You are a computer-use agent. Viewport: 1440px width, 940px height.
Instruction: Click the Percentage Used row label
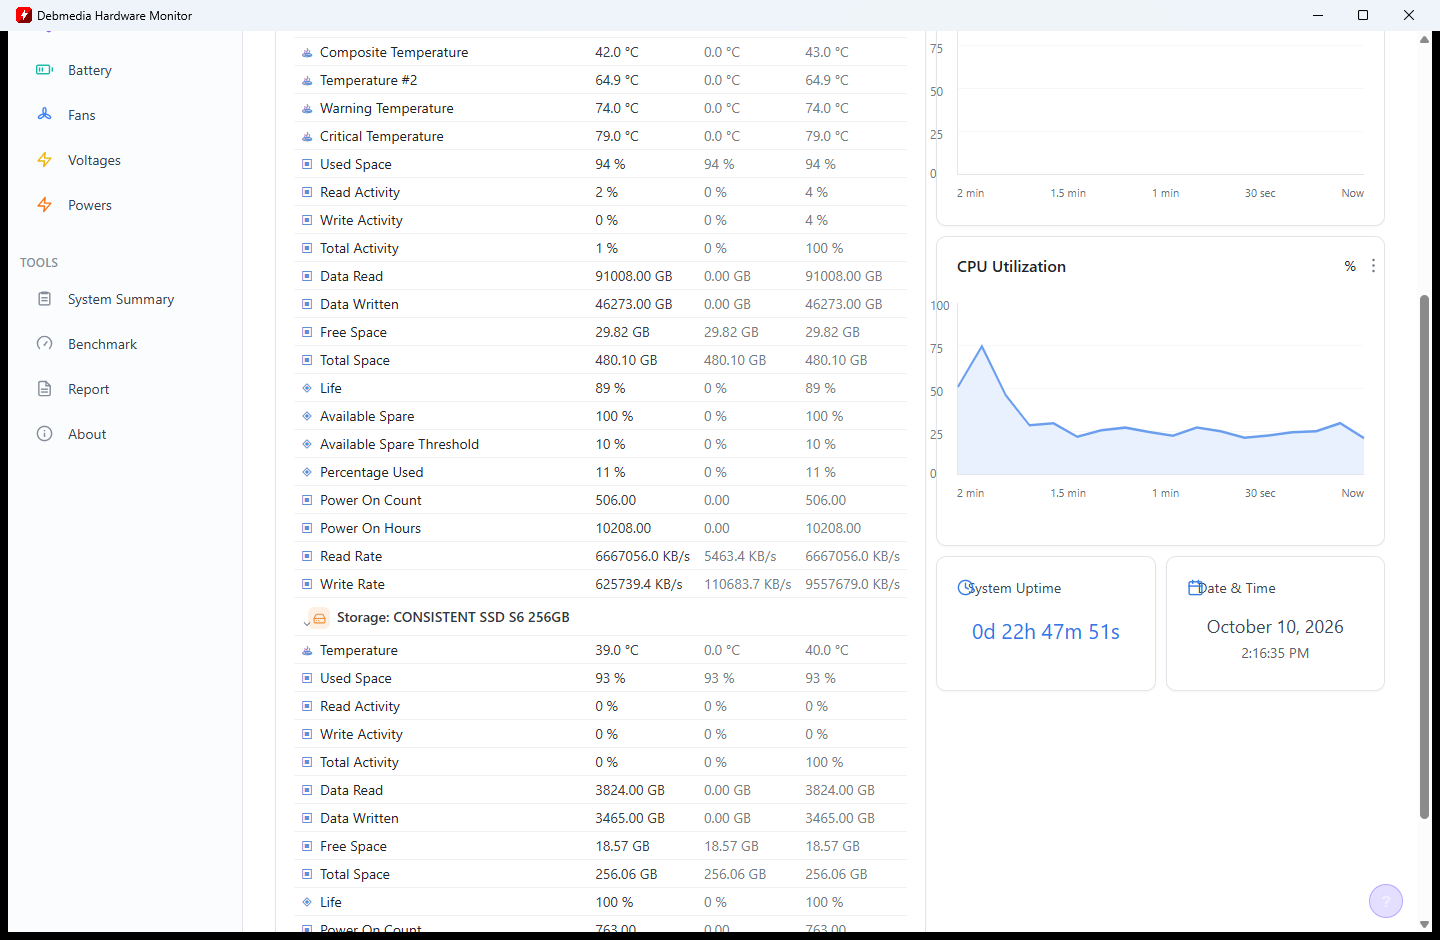click(371, 472)
